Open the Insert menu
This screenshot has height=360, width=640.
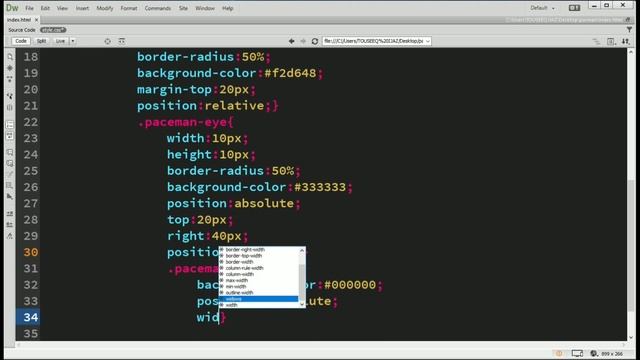82,8
